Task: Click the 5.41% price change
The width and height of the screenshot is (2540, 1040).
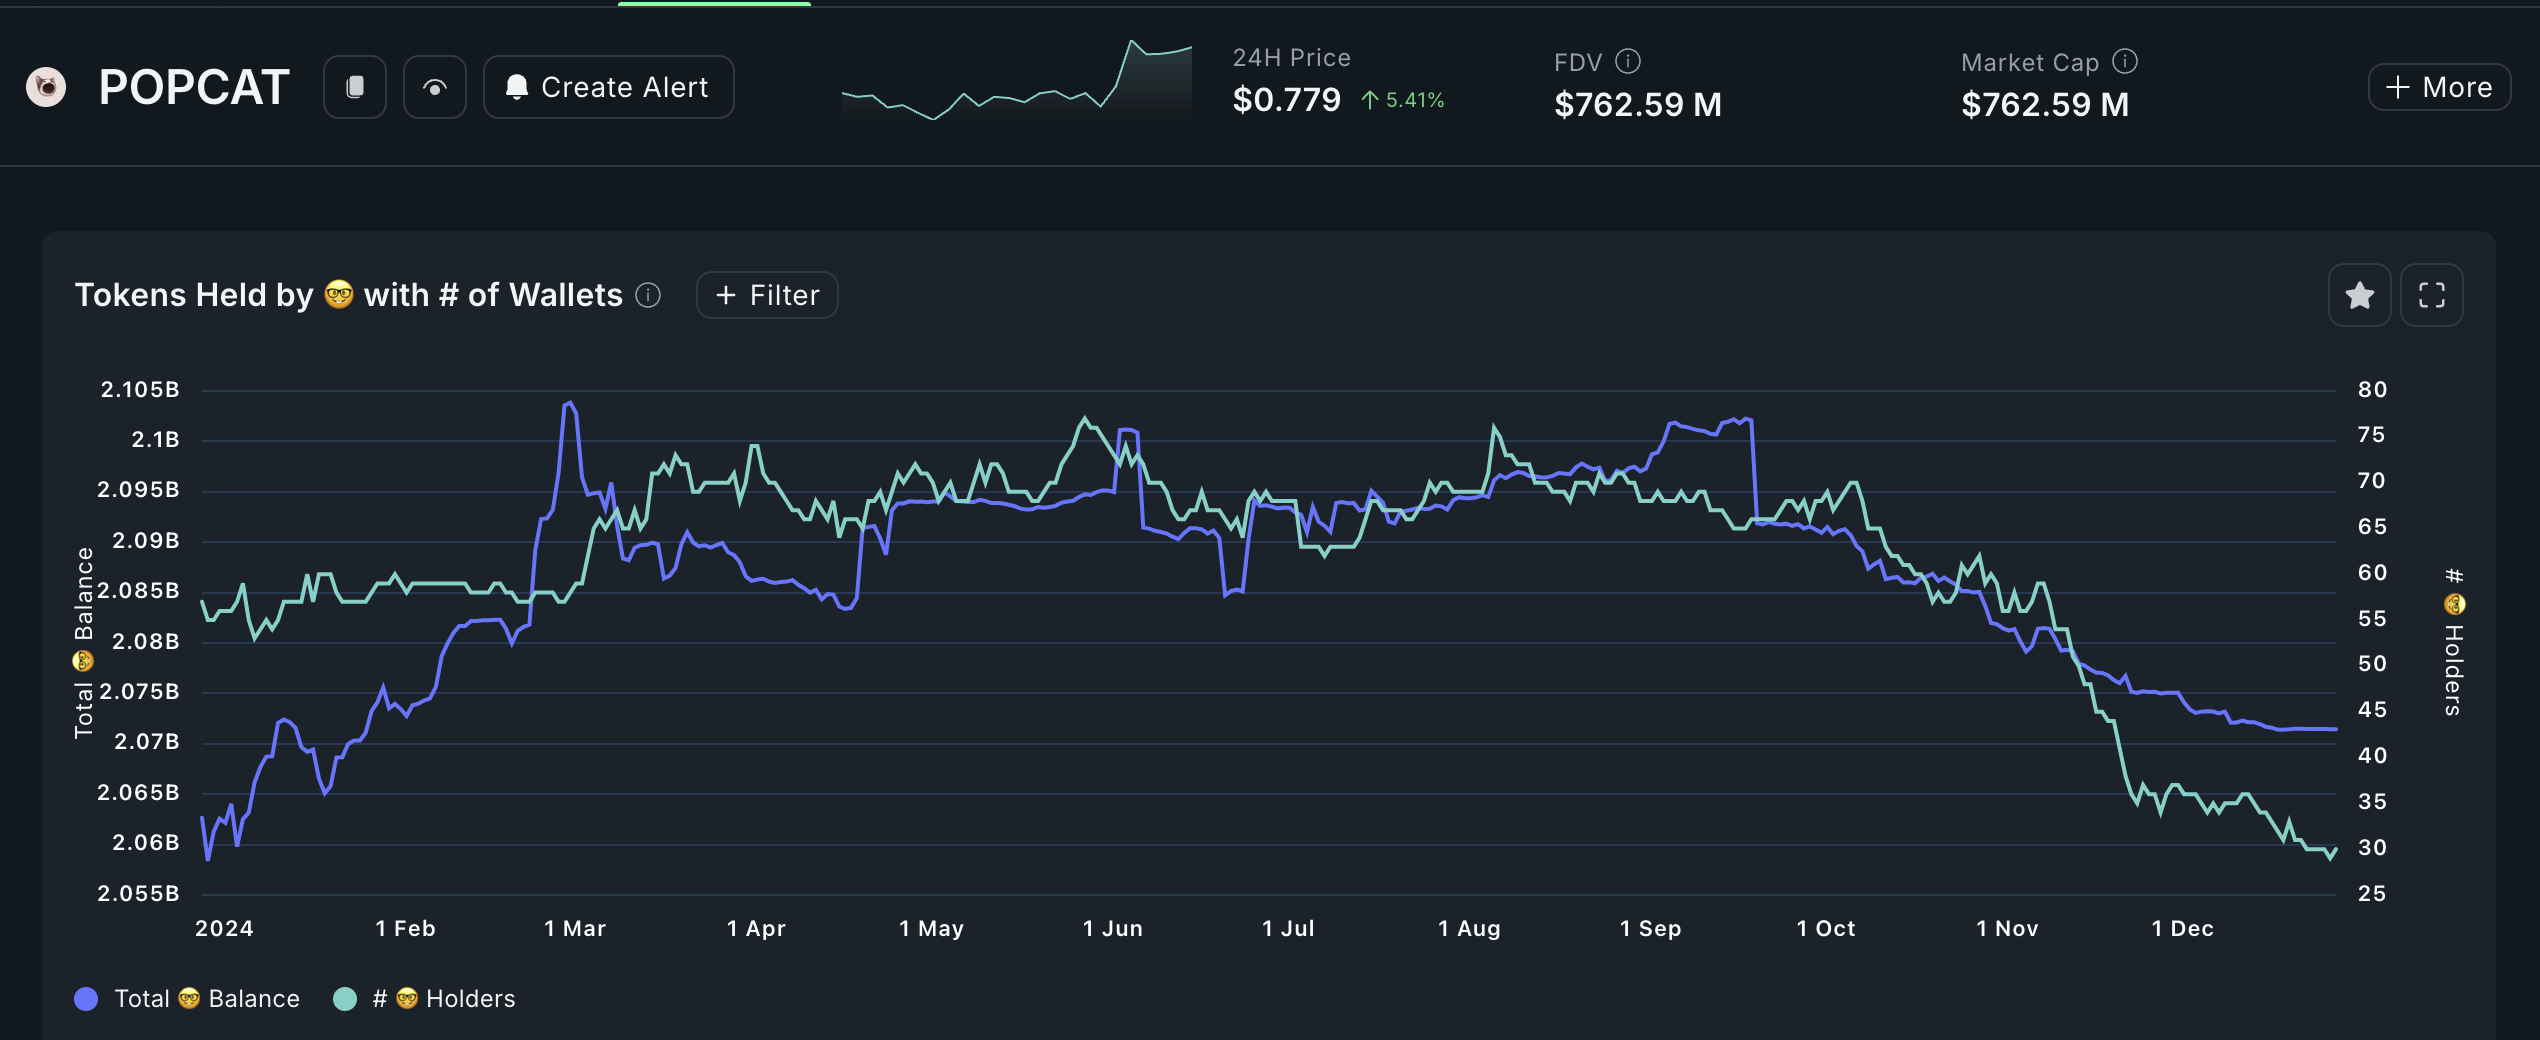Action: coord(1403,100)
